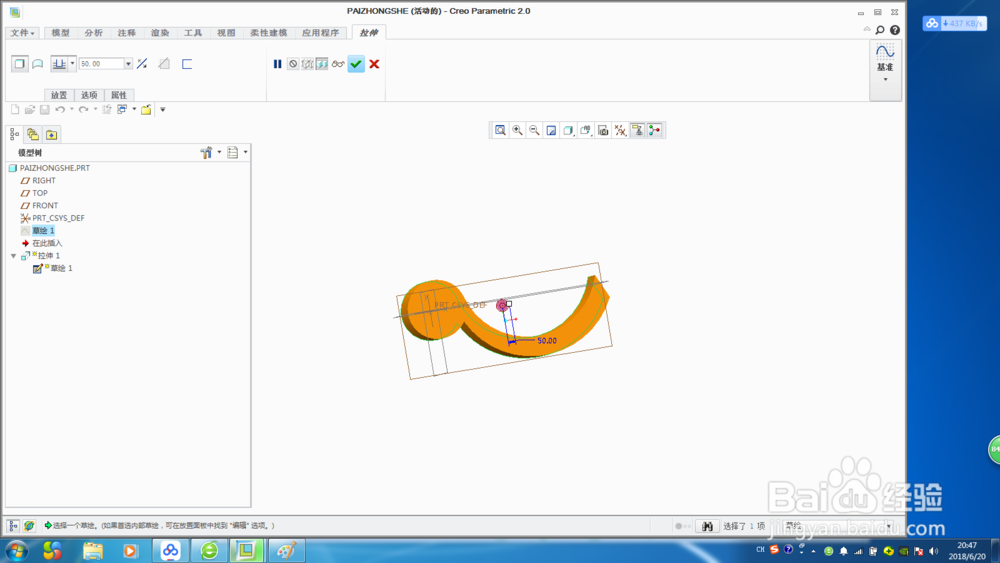Viewport: 1000px width, 563px height.
Task: Click the New file icon
Action: coord(15,110)
